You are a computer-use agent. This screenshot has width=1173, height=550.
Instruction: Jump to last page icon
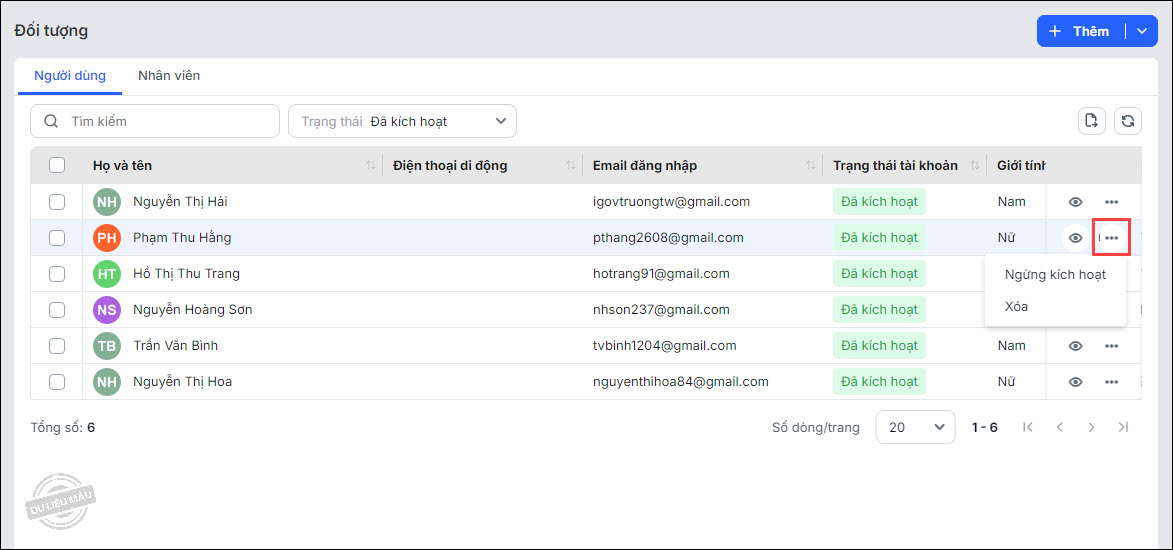1123,427
